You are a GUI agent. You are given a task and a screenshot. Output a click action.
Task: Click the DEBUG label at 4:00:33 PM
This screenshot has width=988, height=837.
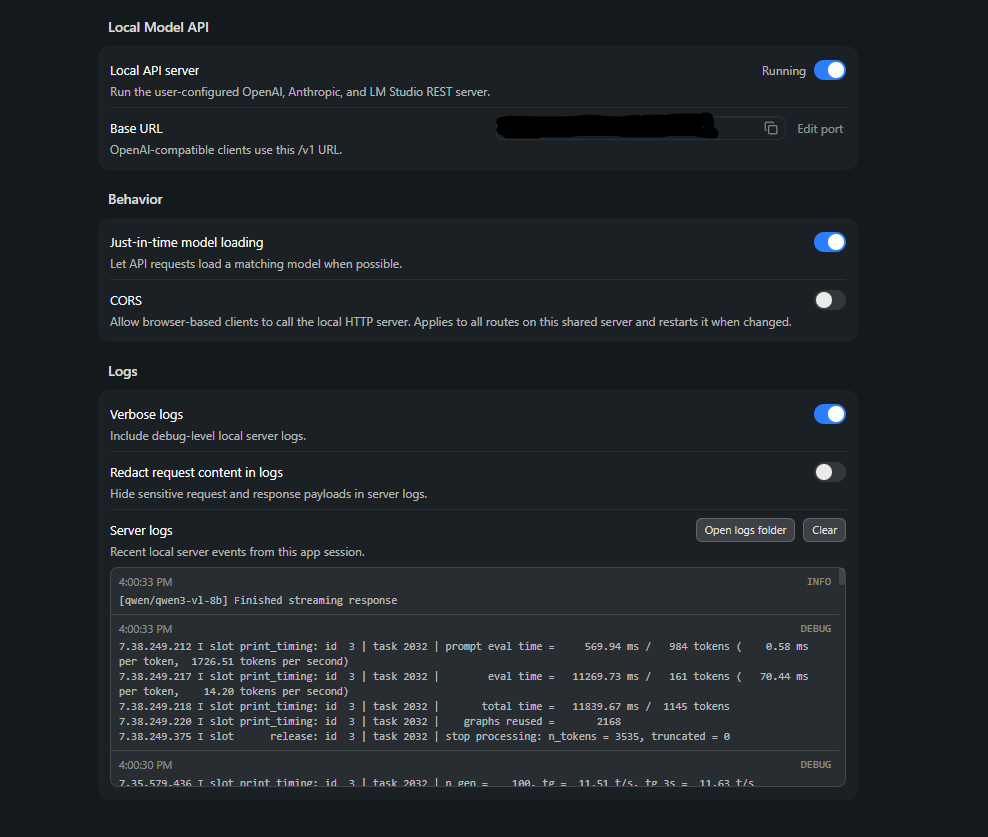(815, 629)
